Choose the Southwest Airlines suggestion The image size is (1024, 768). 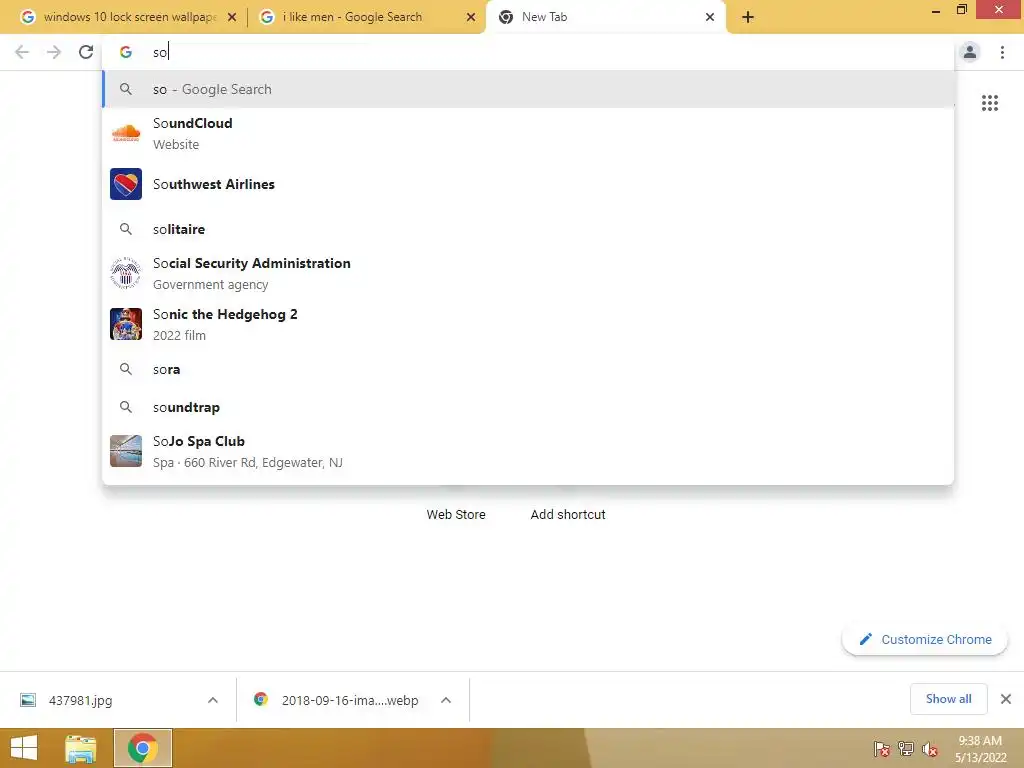click(528, 184)
